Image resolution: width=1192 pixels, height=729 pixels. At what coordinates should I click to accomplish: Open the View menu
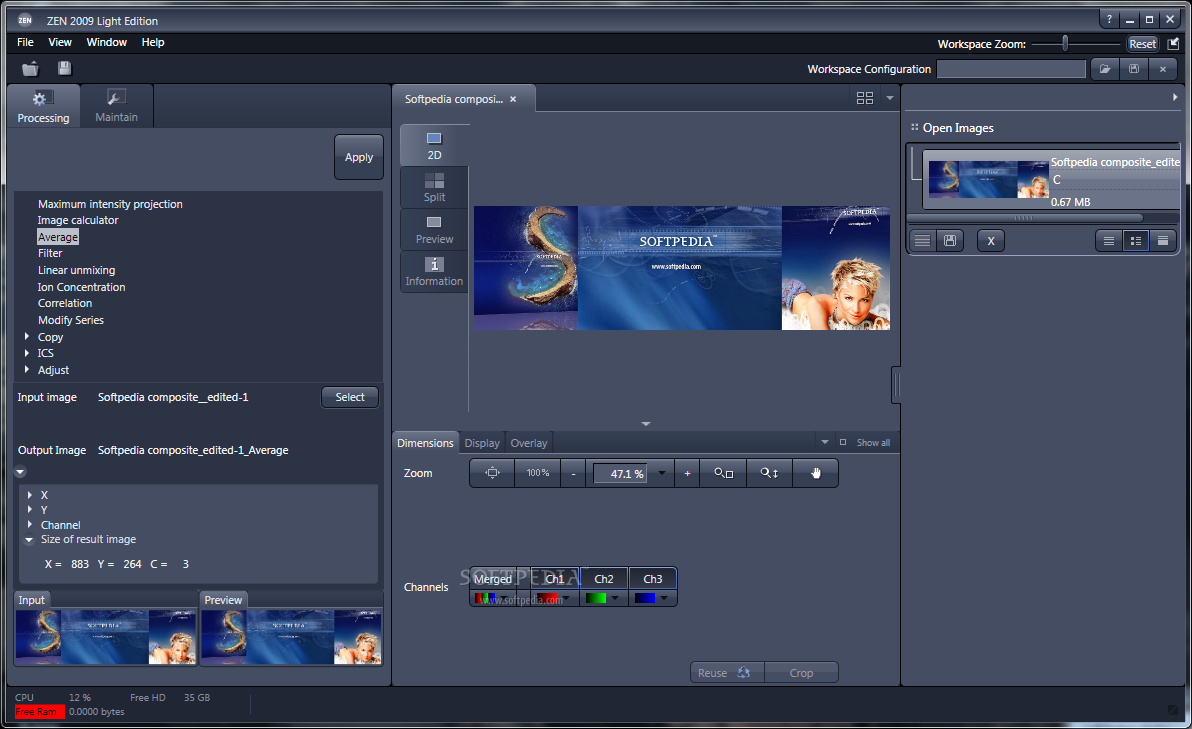pyautogui.click(x=60, y=43)
